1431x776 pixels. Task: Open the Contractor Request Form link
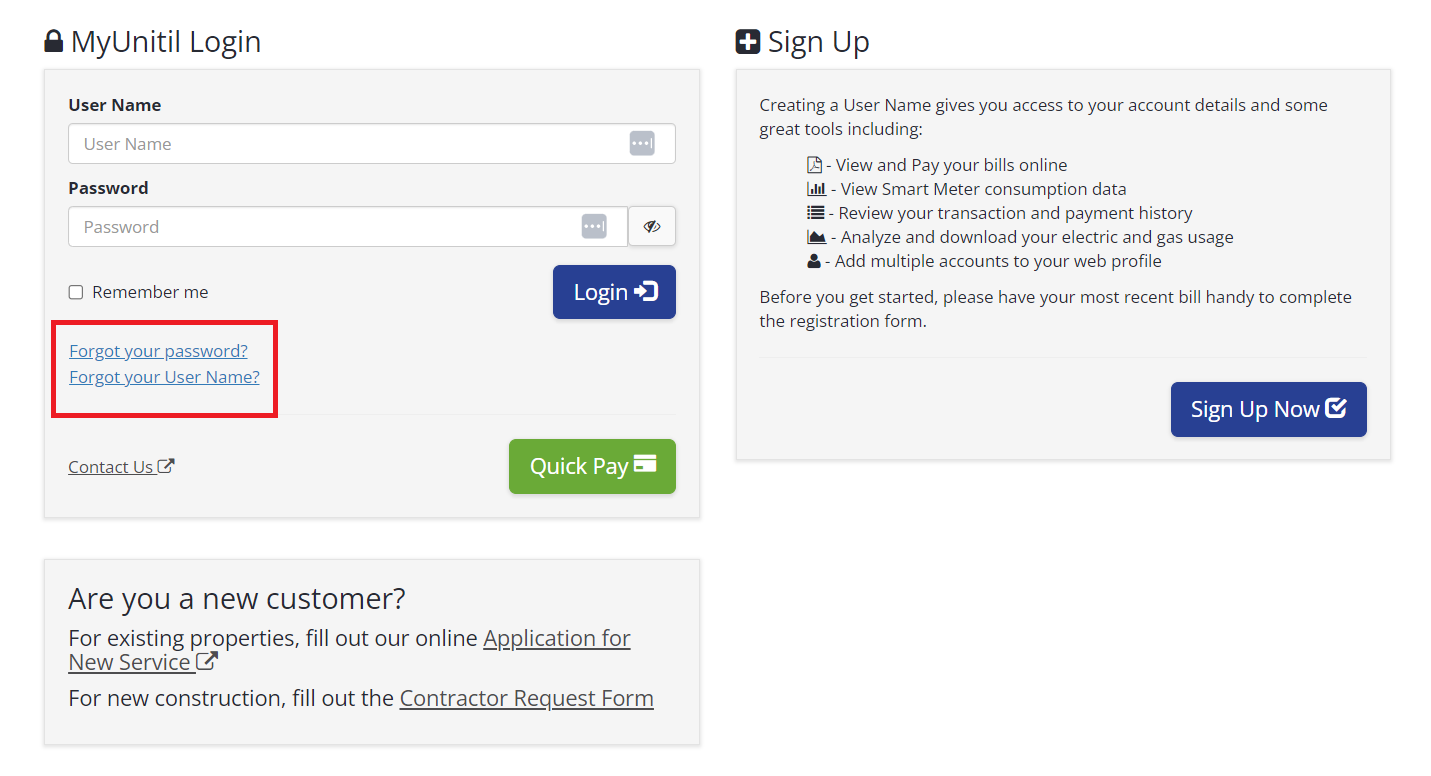point(526,698)
